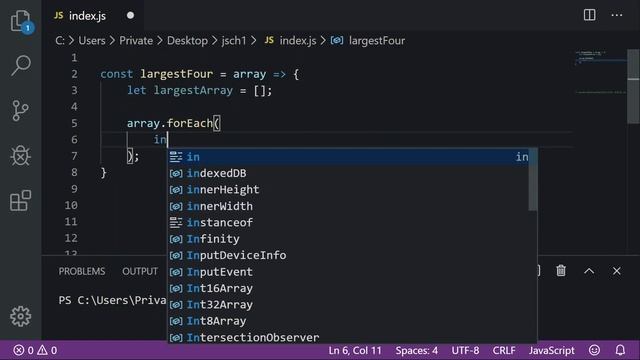Select Int32Array suggestion
This screenshot has height=360, width=640.
tap(348, 304)
